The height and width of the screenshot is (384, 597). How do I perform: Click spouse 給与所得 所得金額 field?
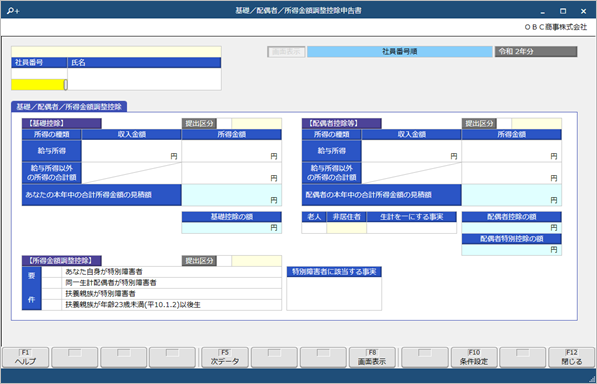click(511, 151)
